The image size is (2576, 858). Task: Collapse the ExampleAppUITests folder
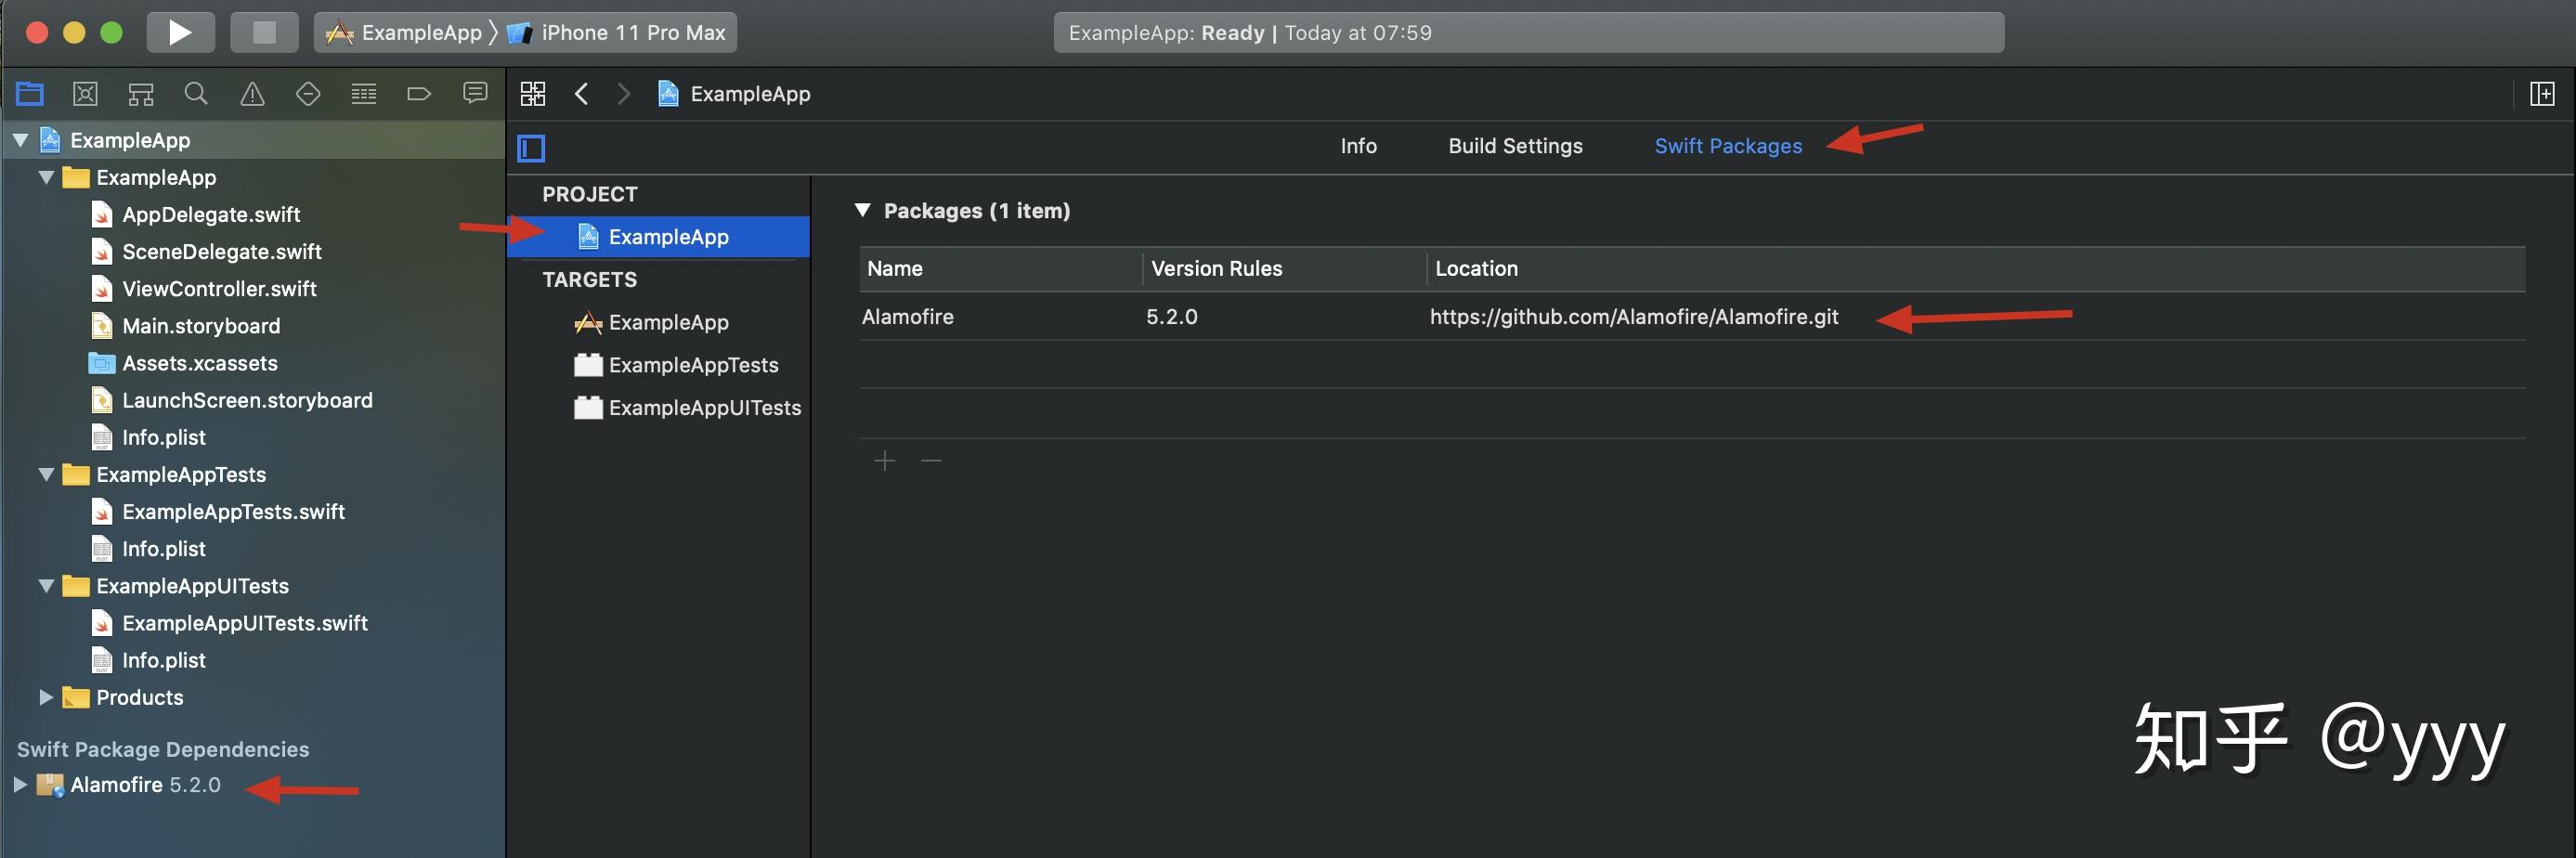pos(46,586)
